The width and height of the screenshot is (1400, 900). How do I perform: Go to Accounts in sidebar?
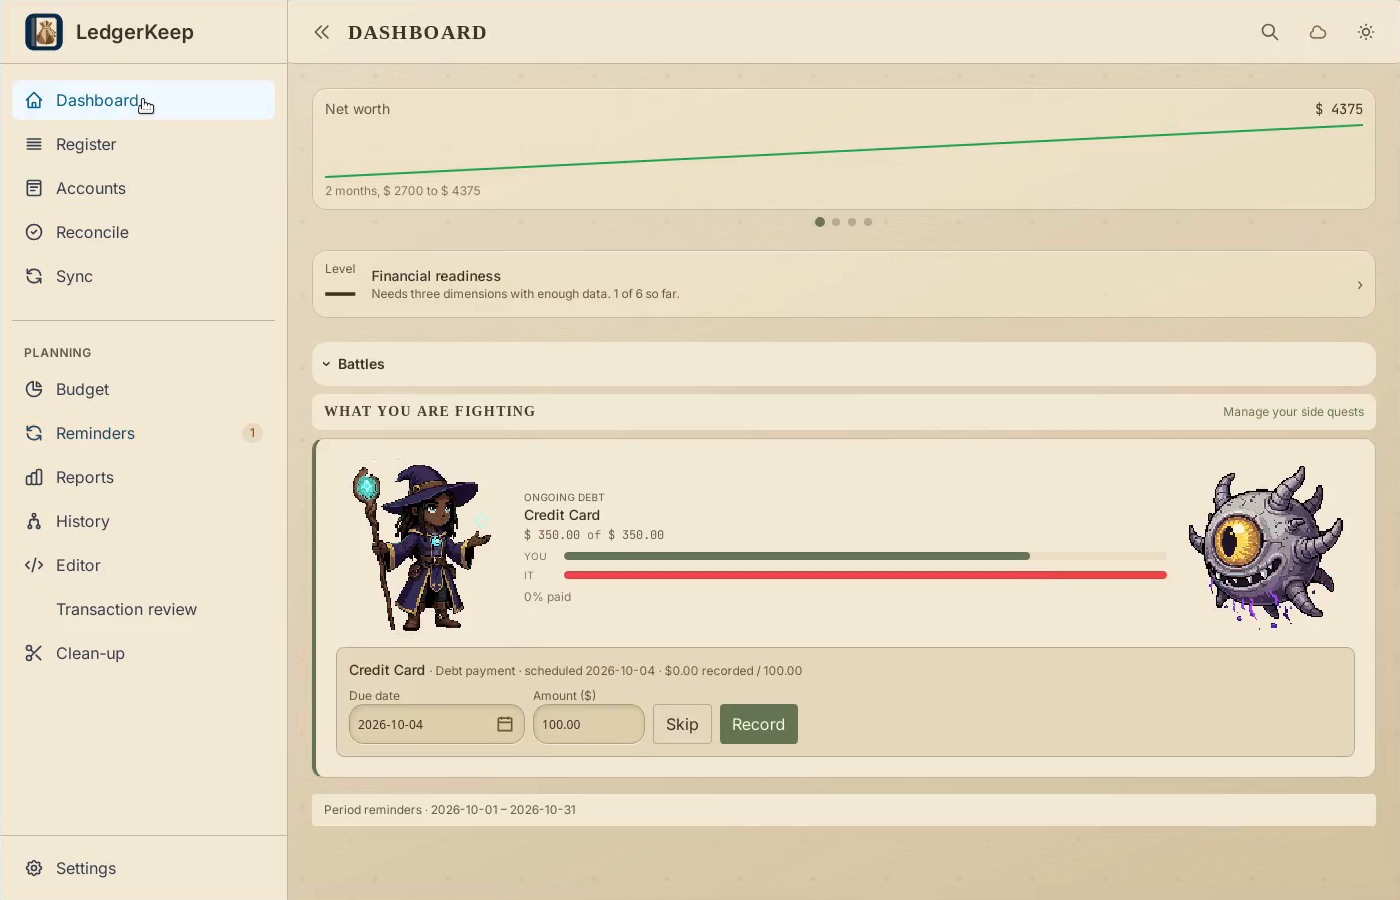[x=143, y=188]
